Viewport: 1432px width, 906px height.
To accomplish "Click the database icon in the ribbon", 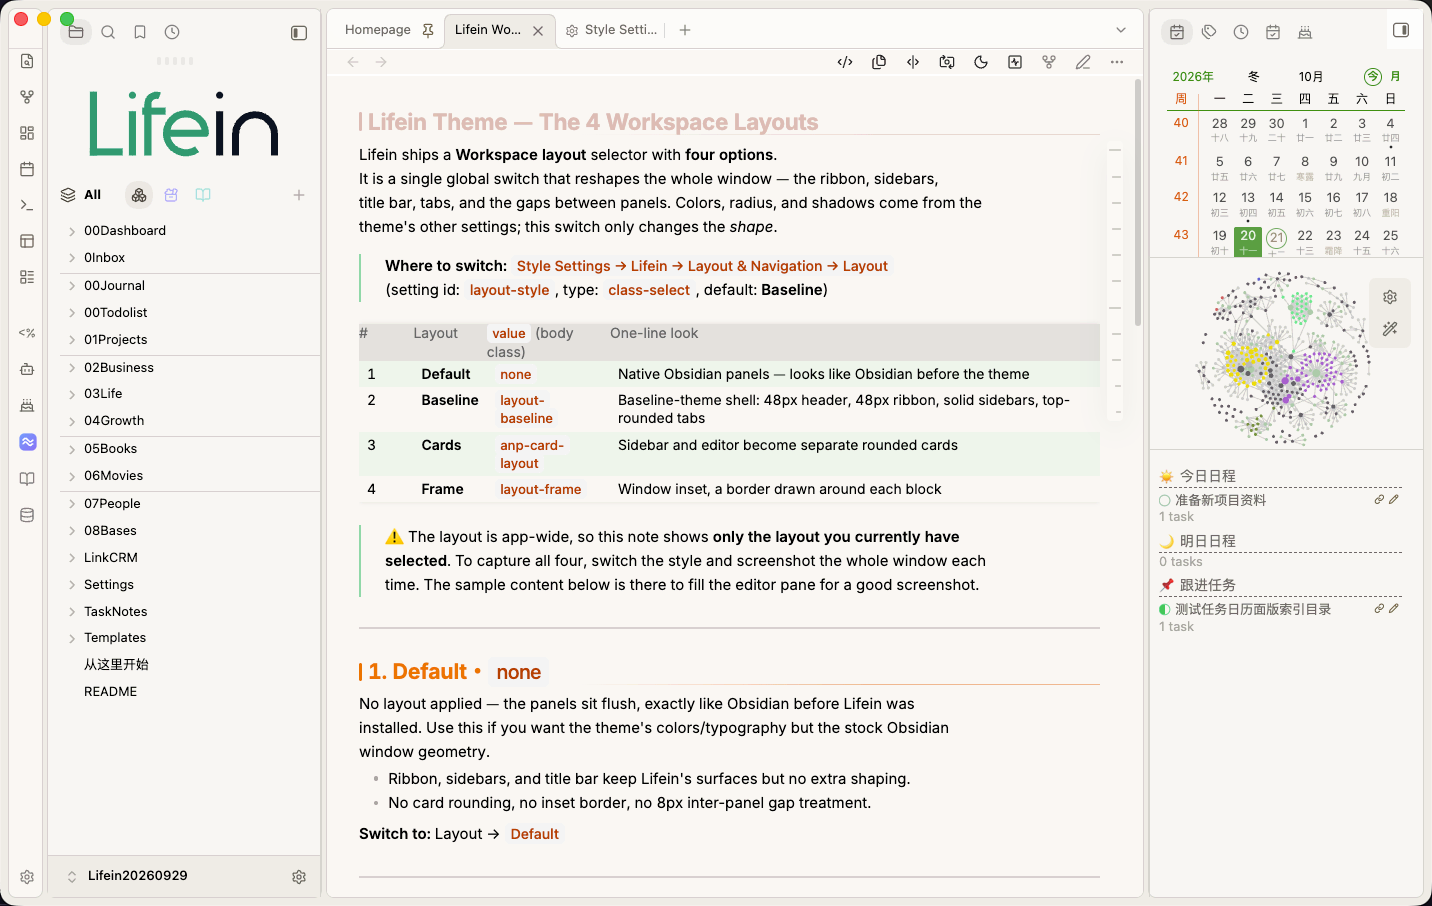I will [27, 515].
